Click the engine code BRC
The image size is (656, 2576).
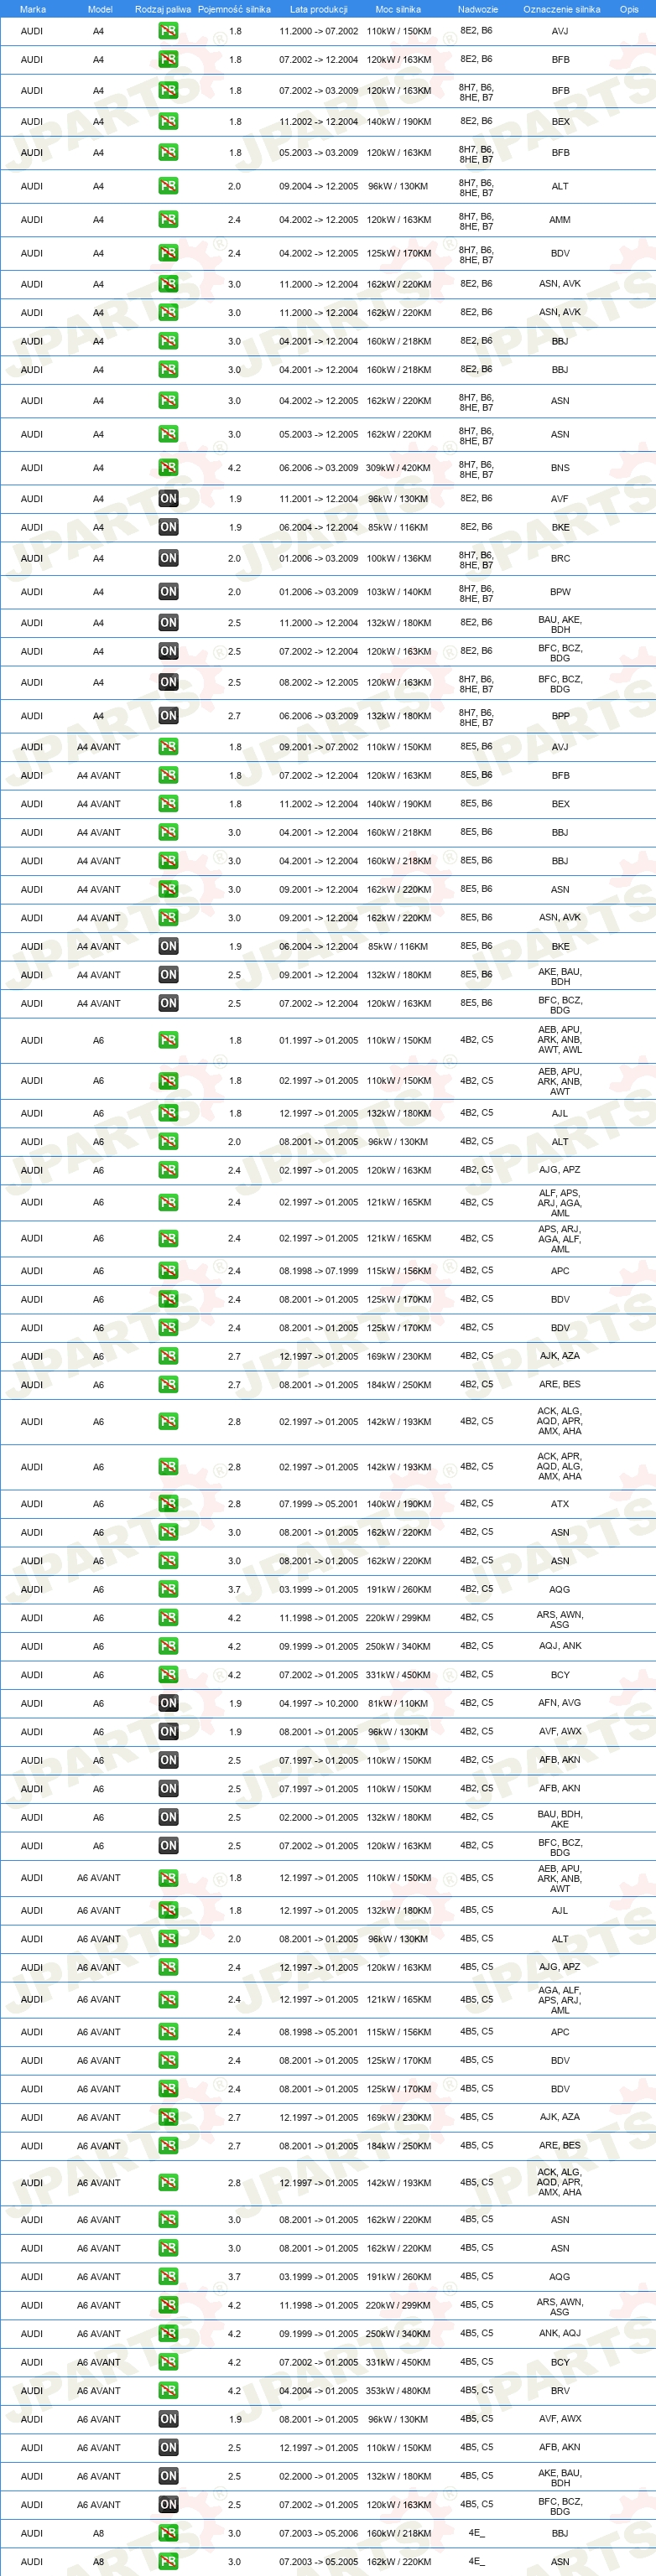point(560,558)
